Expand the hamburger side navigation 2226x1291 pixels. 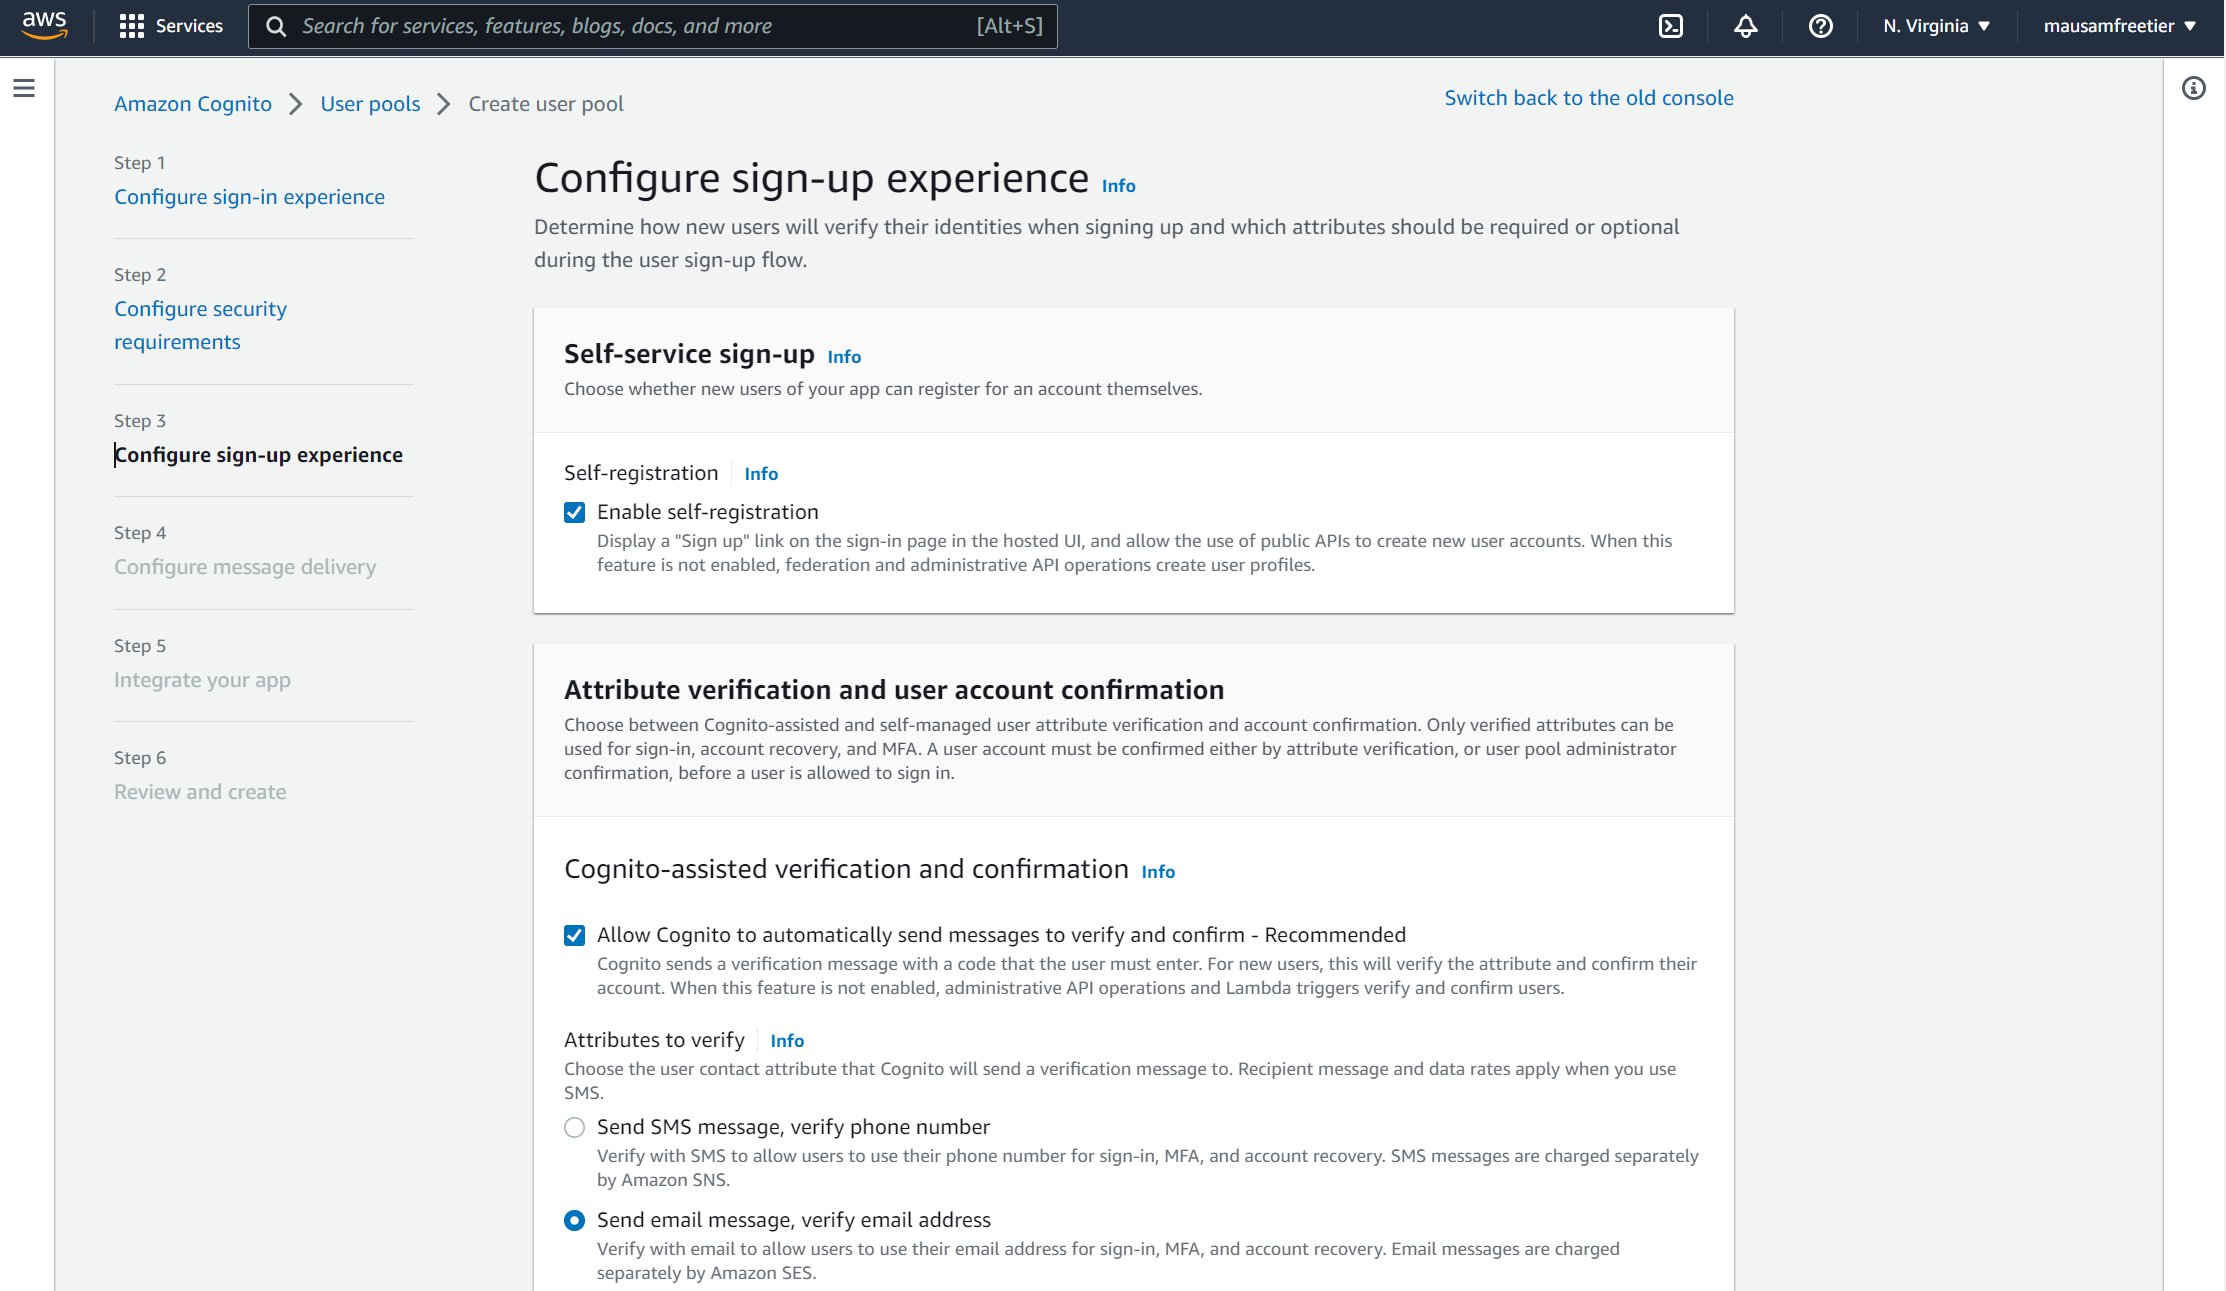(24, 89)
